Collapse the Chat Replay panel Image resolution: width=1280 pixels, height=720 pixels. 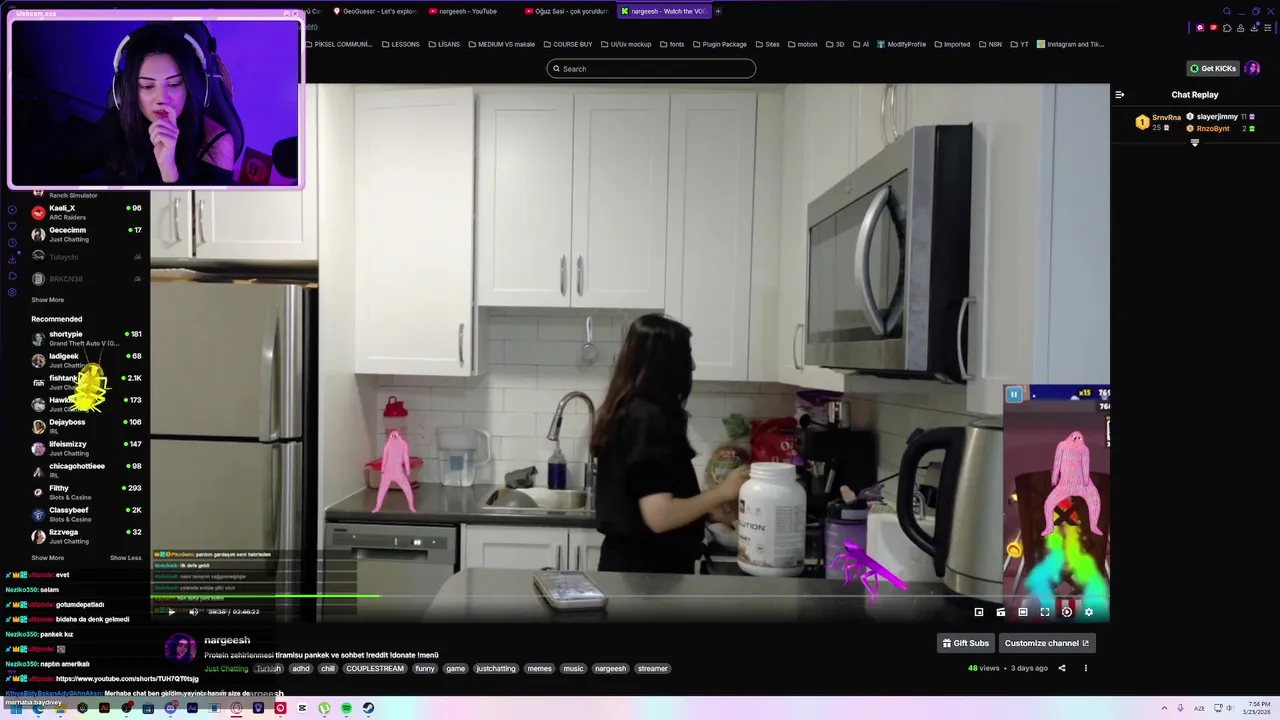click(x=1119, y=95)
